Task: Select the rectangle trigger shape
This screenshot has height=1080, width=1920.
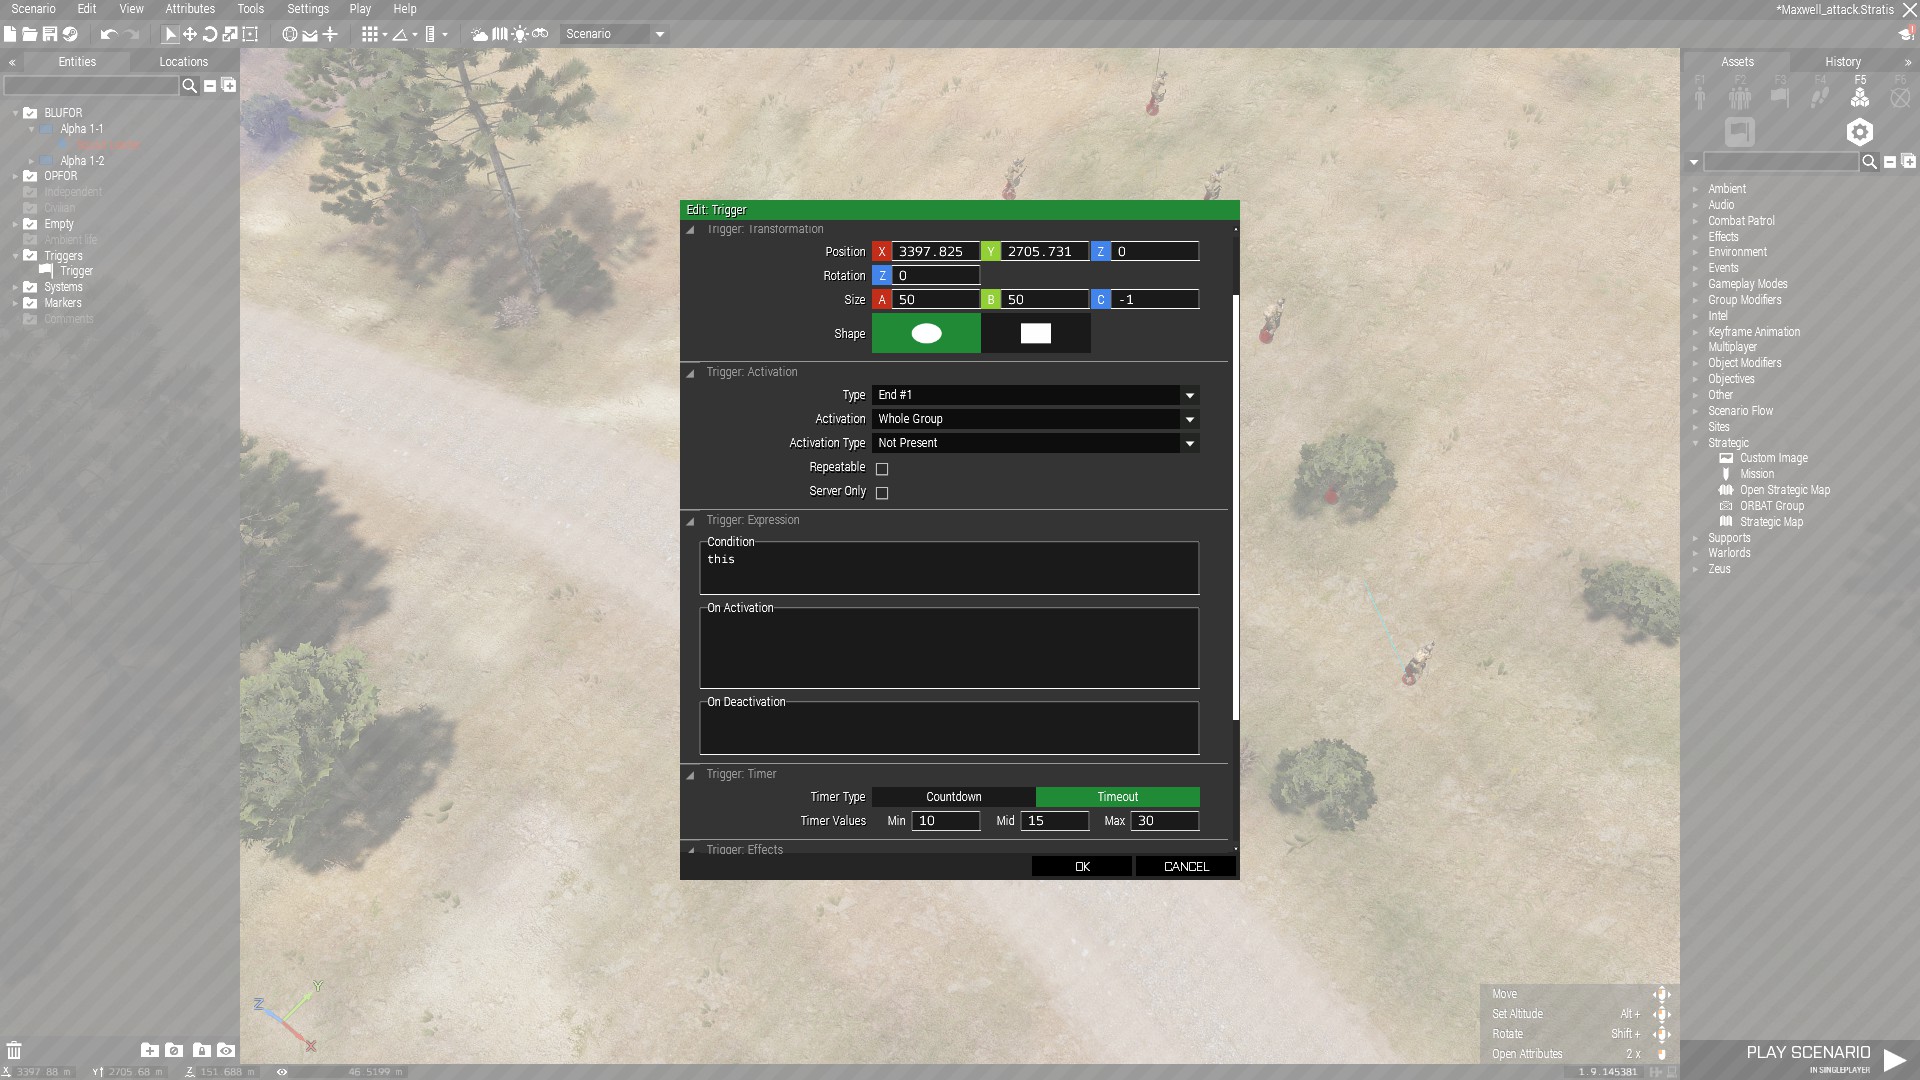Action: tap(1035, 334)
